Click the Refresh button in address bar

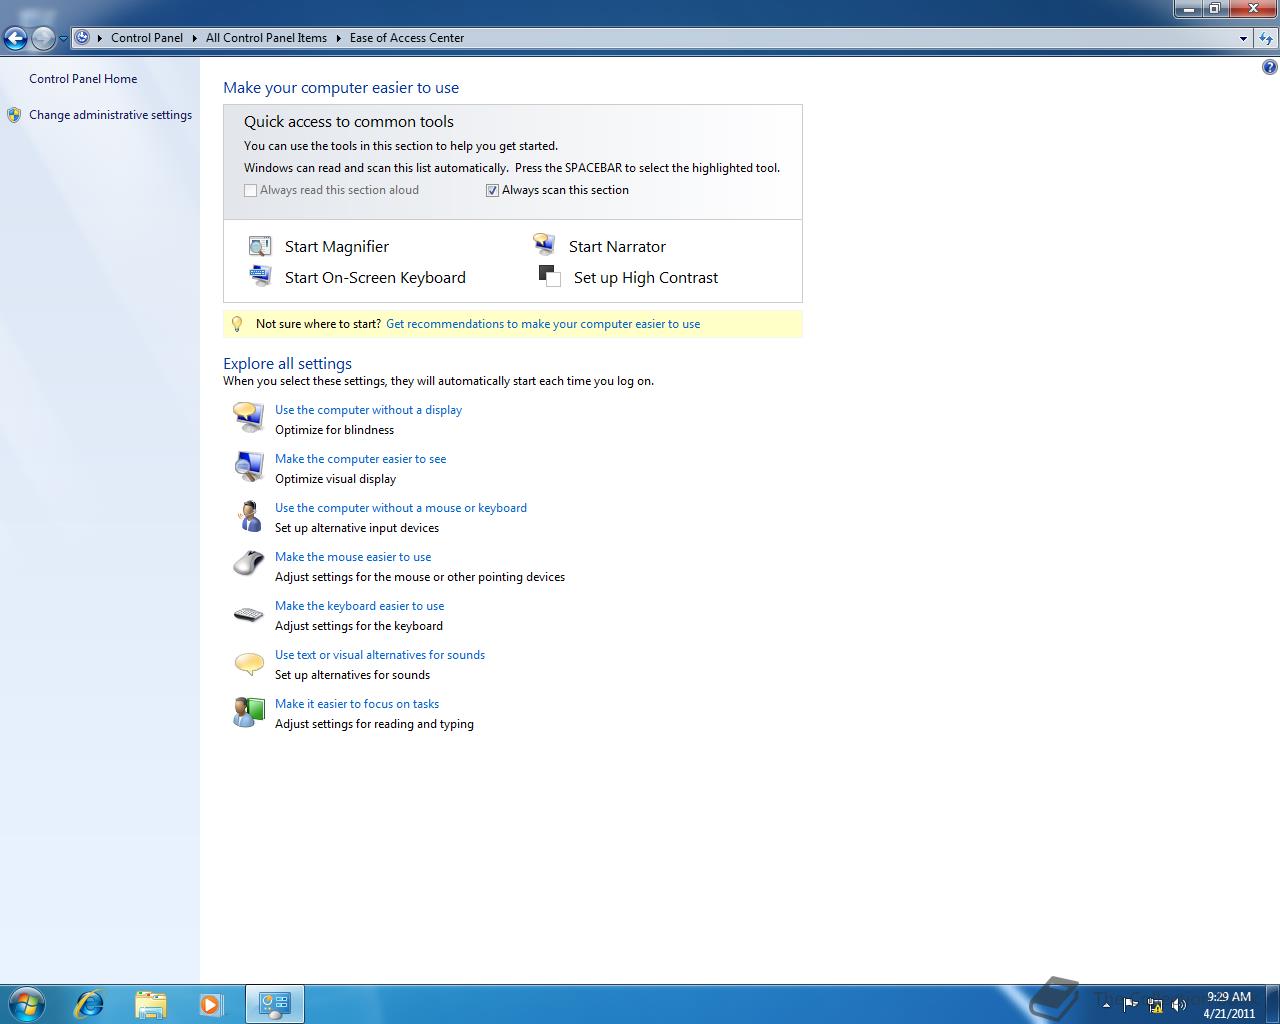click(x=1265, y=38)
